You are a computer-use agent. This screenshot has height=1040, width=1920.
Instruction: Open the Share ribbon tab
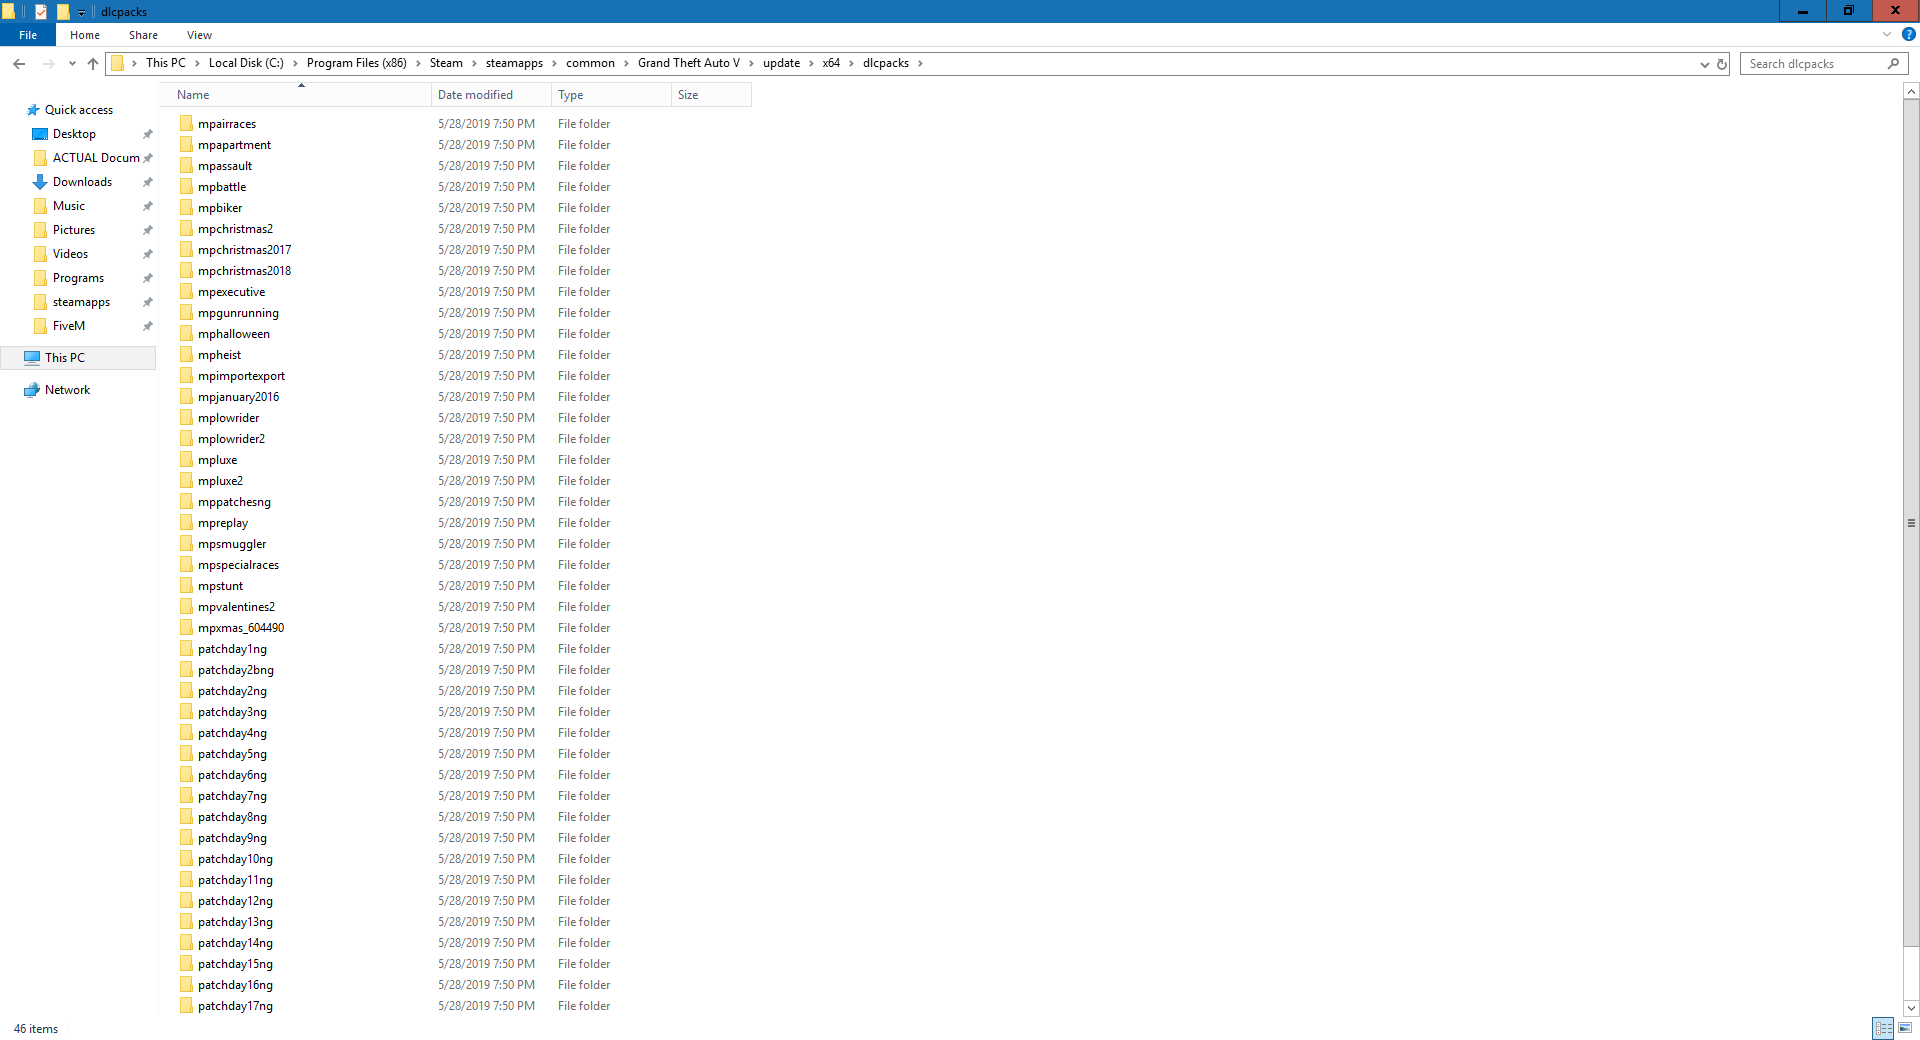[x=143, y=35]
